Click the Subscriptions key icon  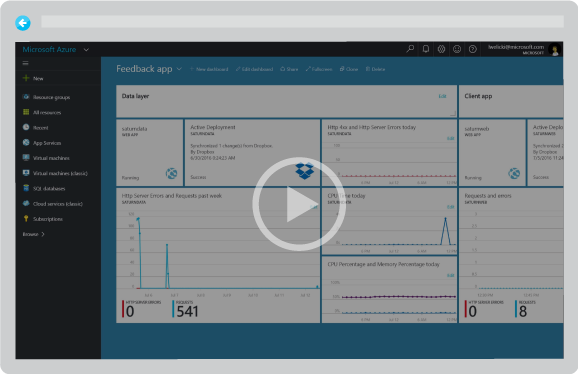(x=26, y=219)
